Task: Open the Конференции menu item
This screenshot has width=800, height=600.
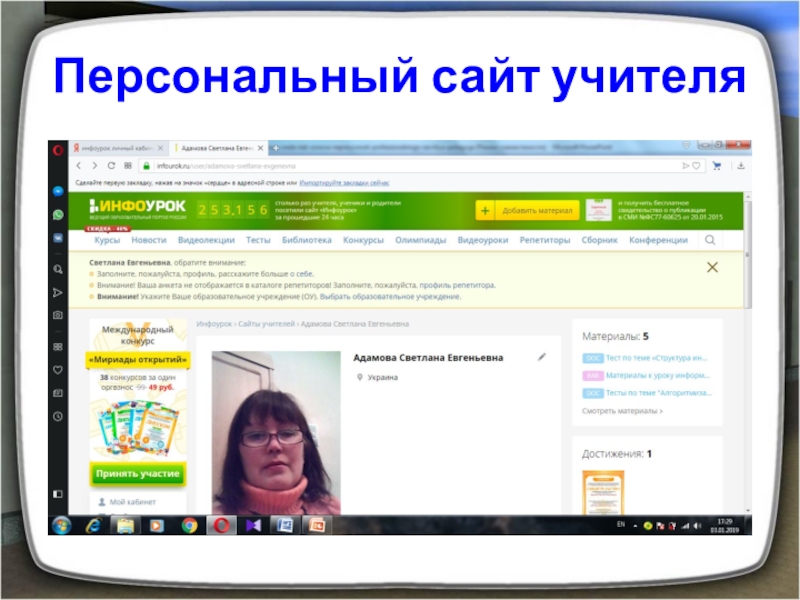Action: tap(658, 240)
